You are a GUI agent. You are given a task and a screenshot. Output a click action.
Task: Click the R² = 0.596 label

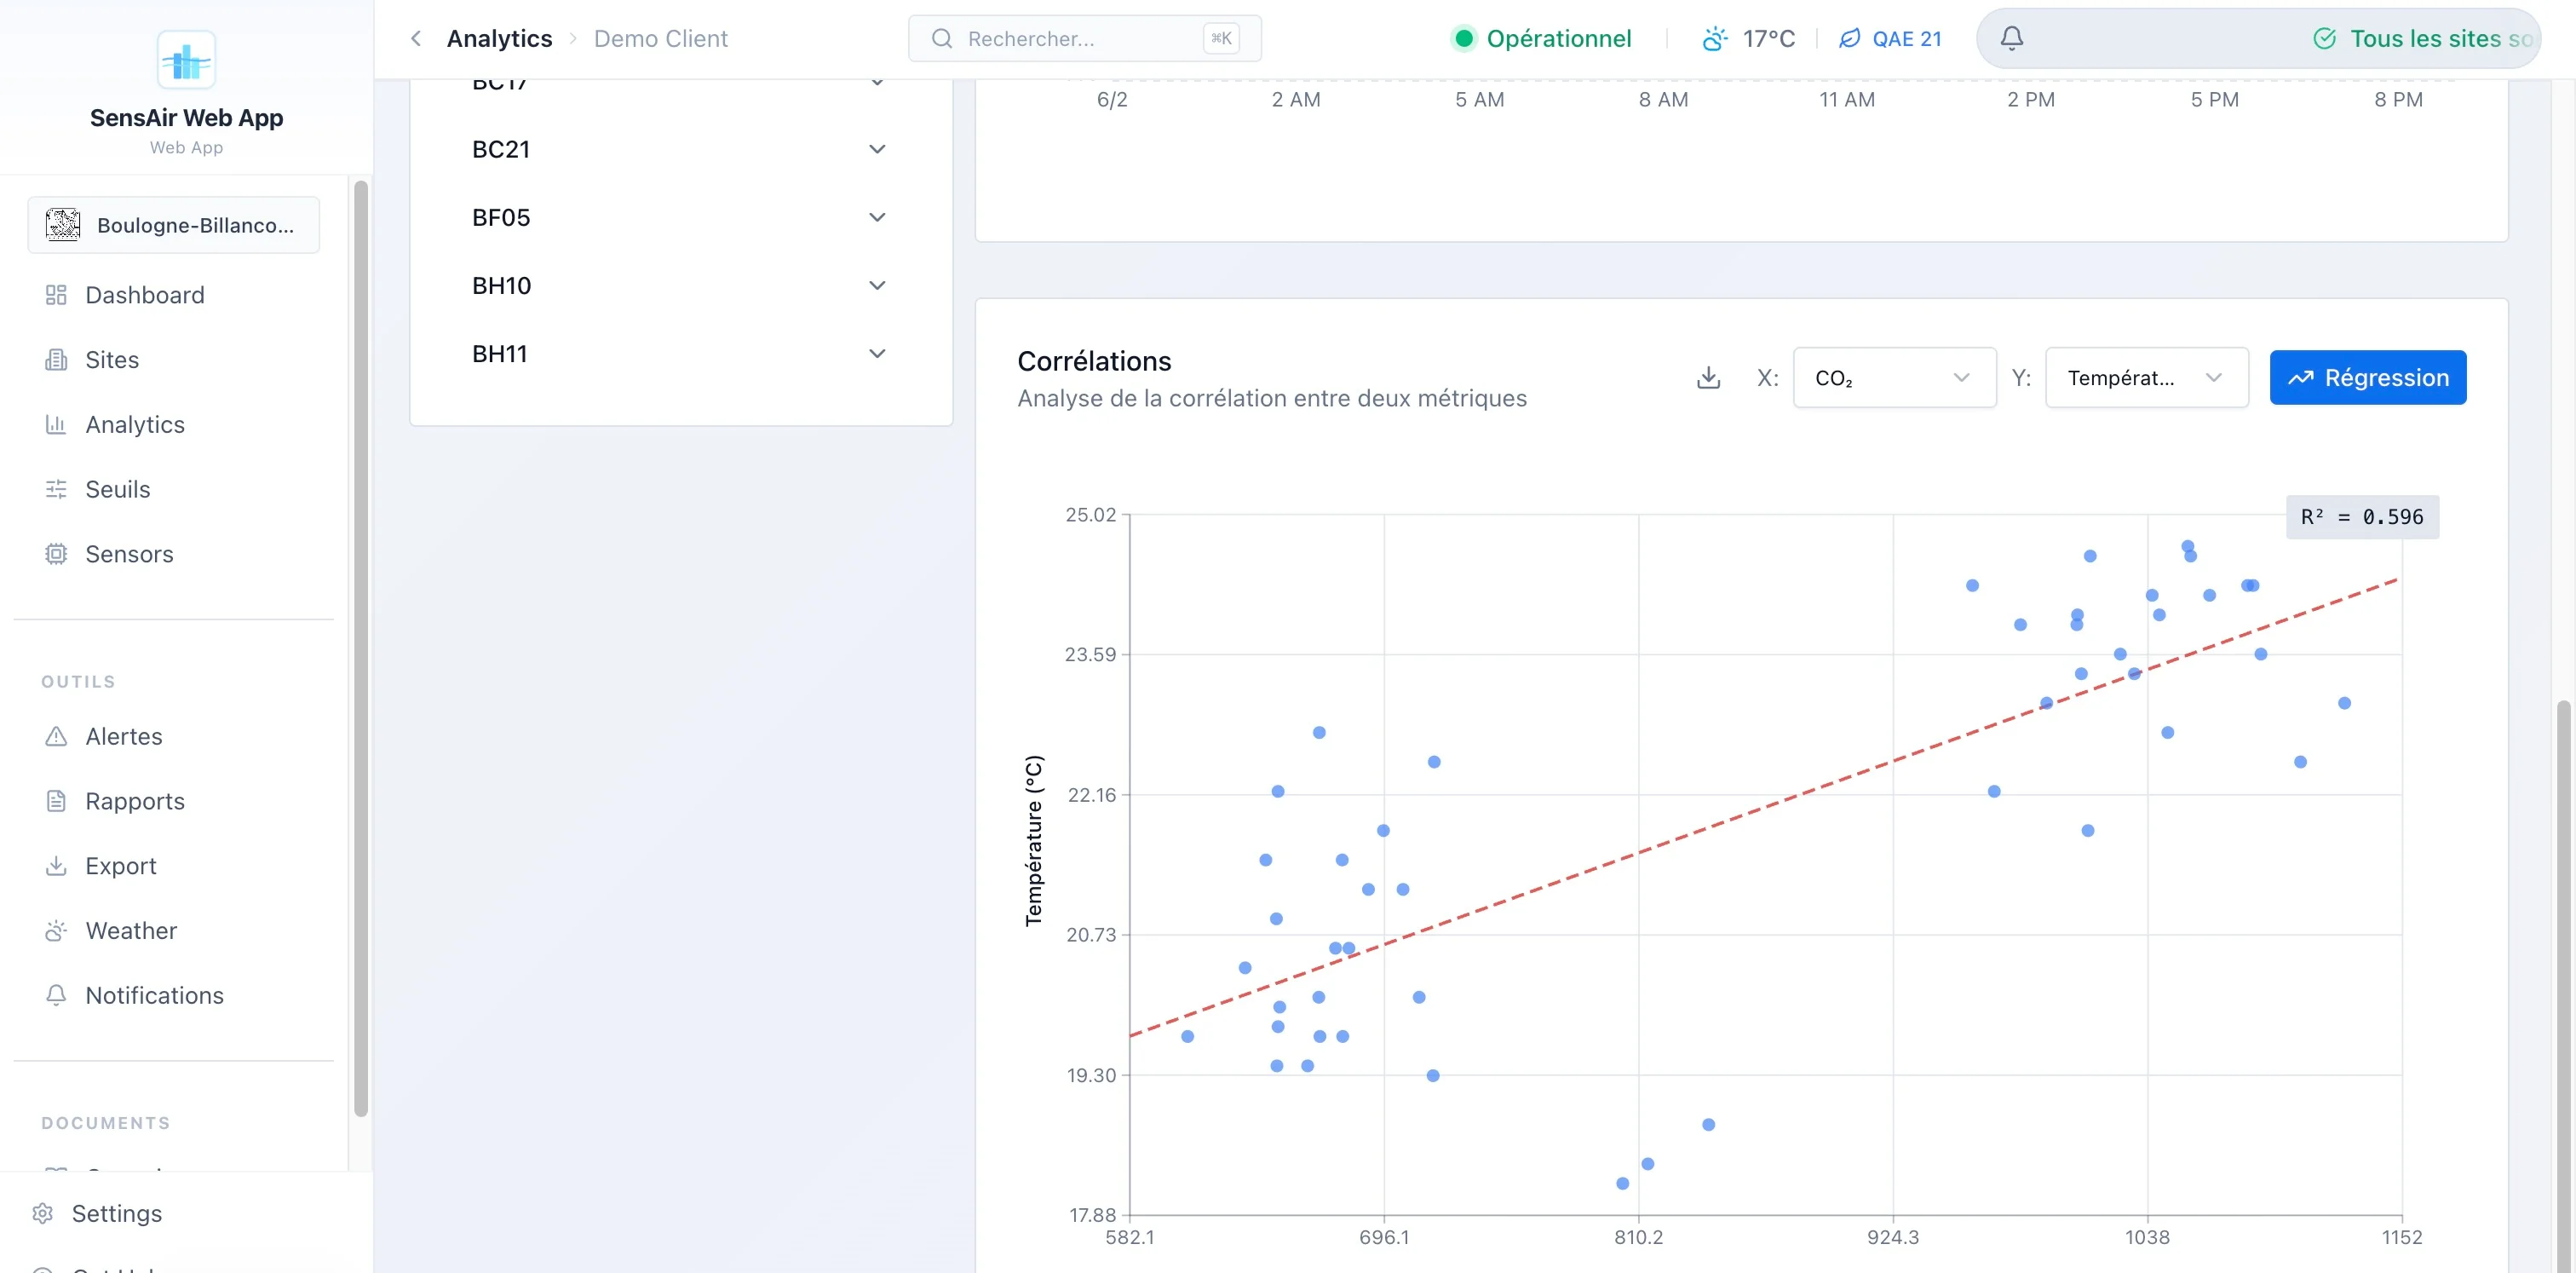2361,517
